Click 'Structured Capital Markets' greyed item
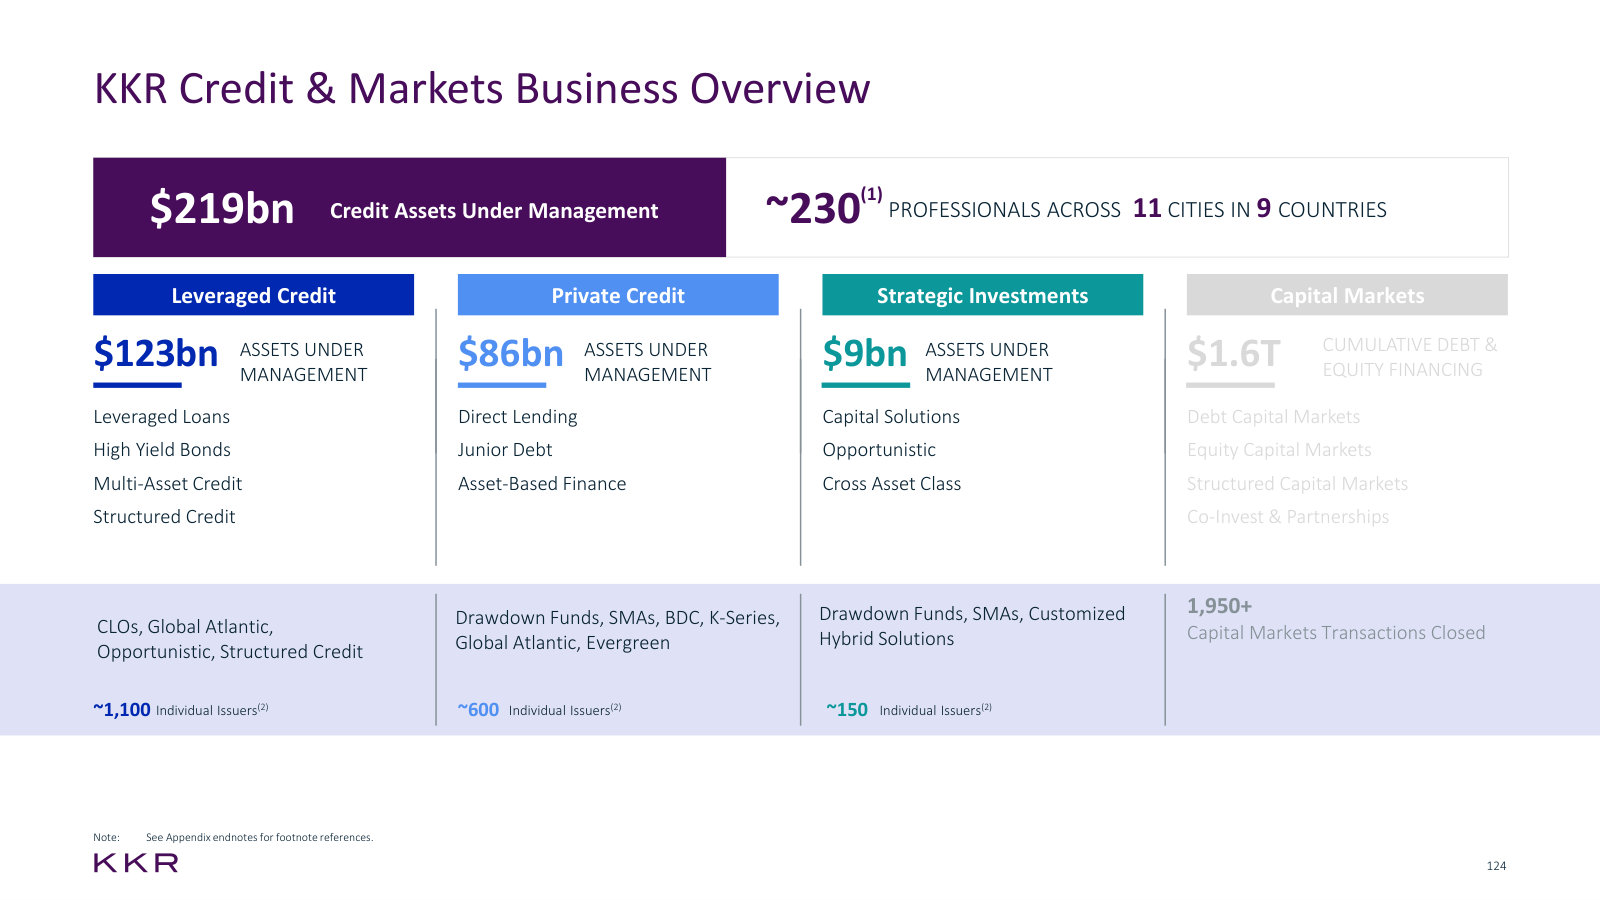This screenshot has width=1600, height=900. pyautogui.click(x=1297, y=484)
